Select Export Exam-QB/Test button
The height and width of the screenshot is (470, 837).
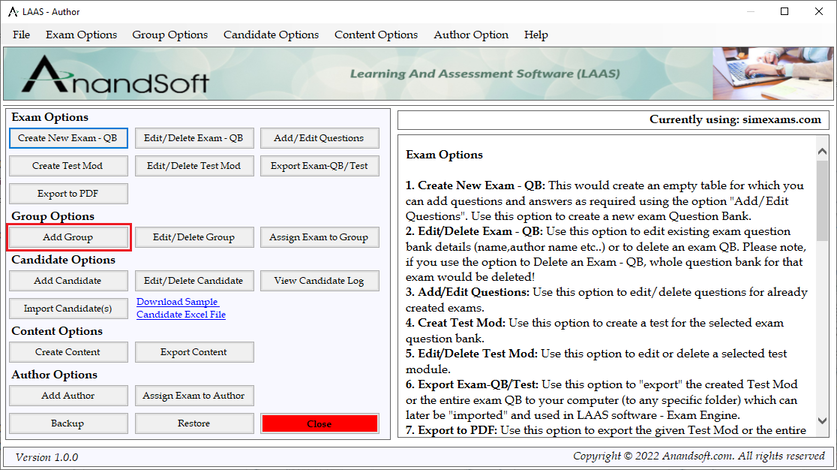click(x=319, y=166)
